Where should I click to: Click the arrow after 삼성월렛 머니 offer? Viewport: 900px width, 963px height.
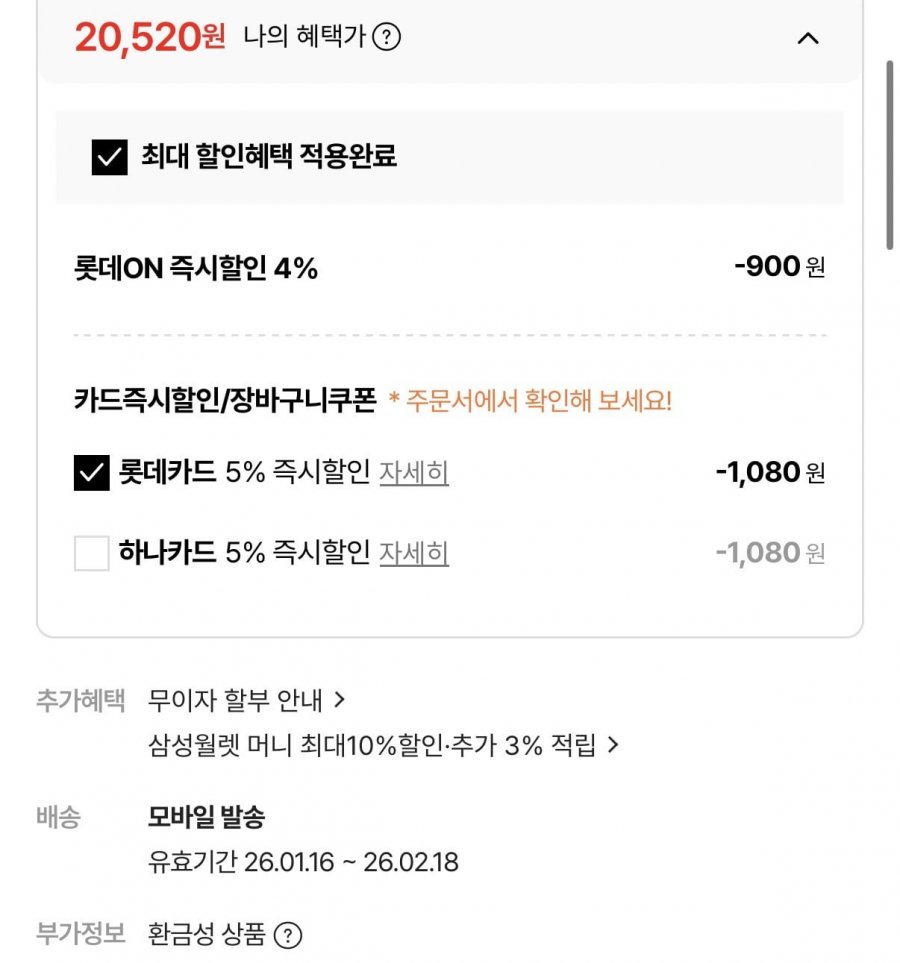[x=613, y=745]
